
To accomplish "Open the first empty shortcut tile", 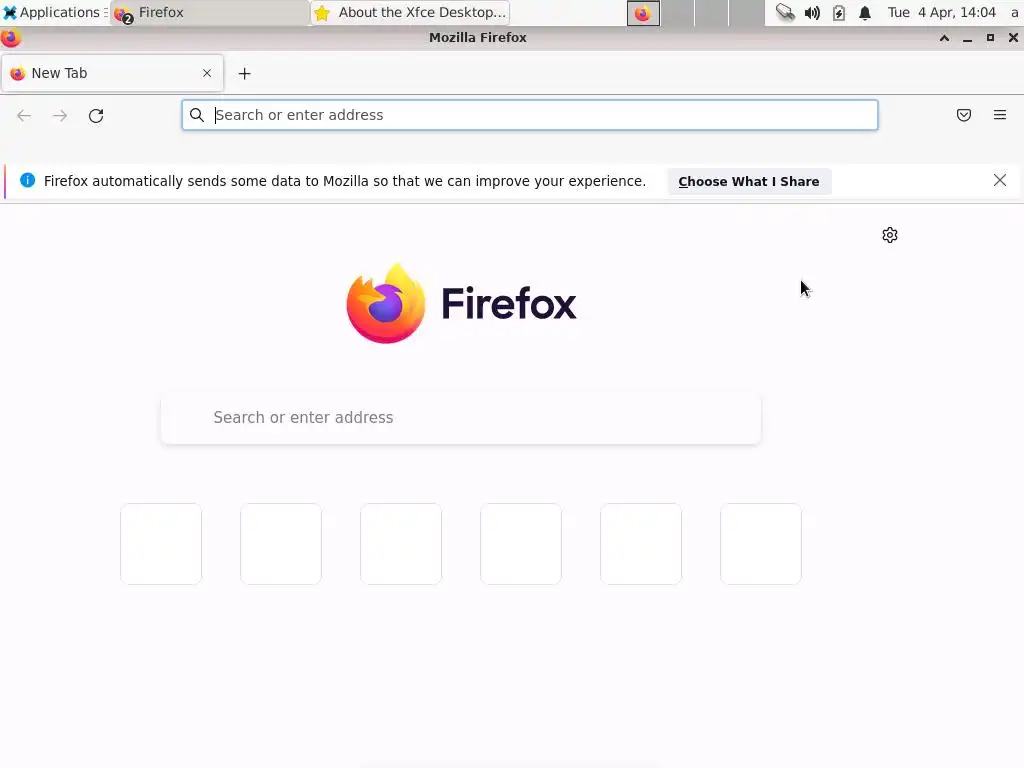I will (x=161, y=544).
